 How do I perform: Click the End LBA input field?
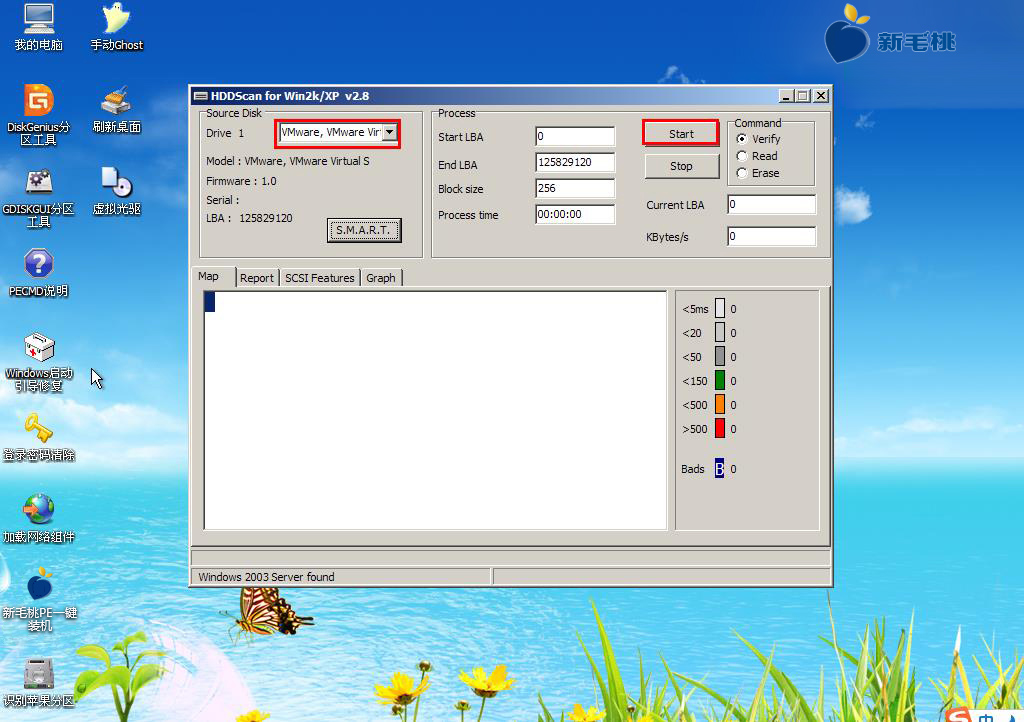[575, 162]
